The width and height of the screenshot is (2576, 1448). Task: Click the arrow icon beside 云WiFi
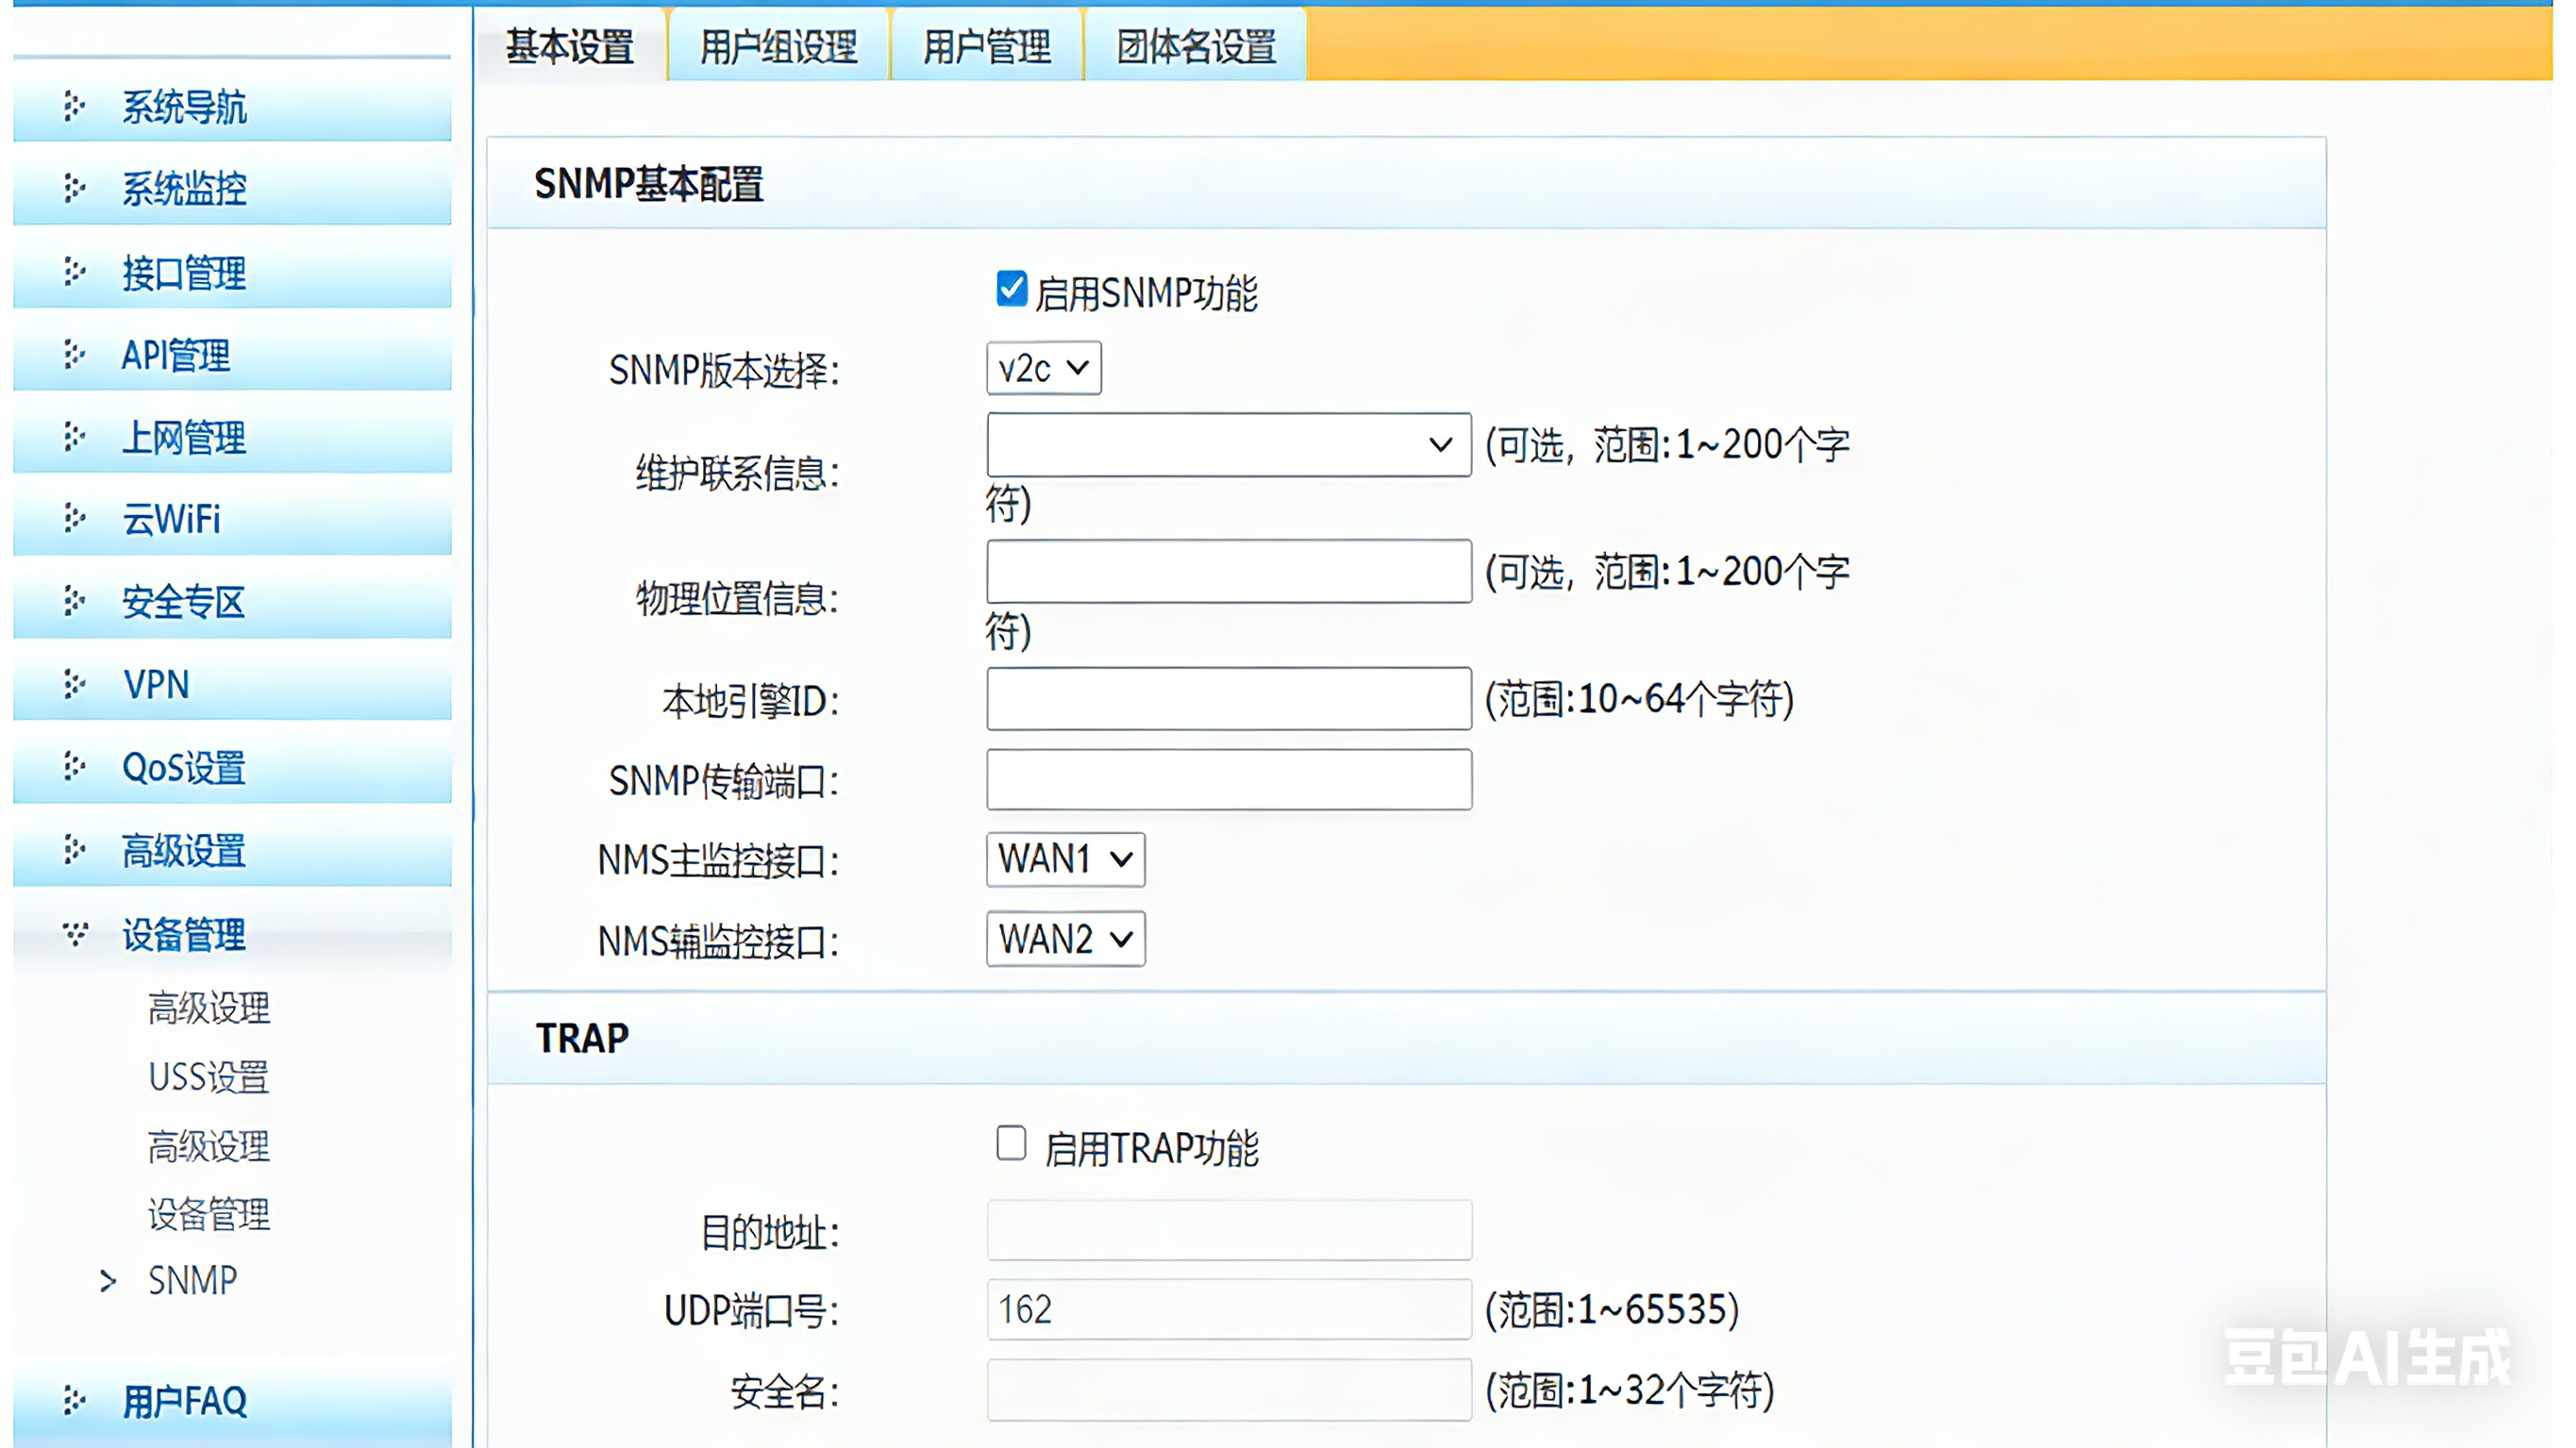click(73, 518)
